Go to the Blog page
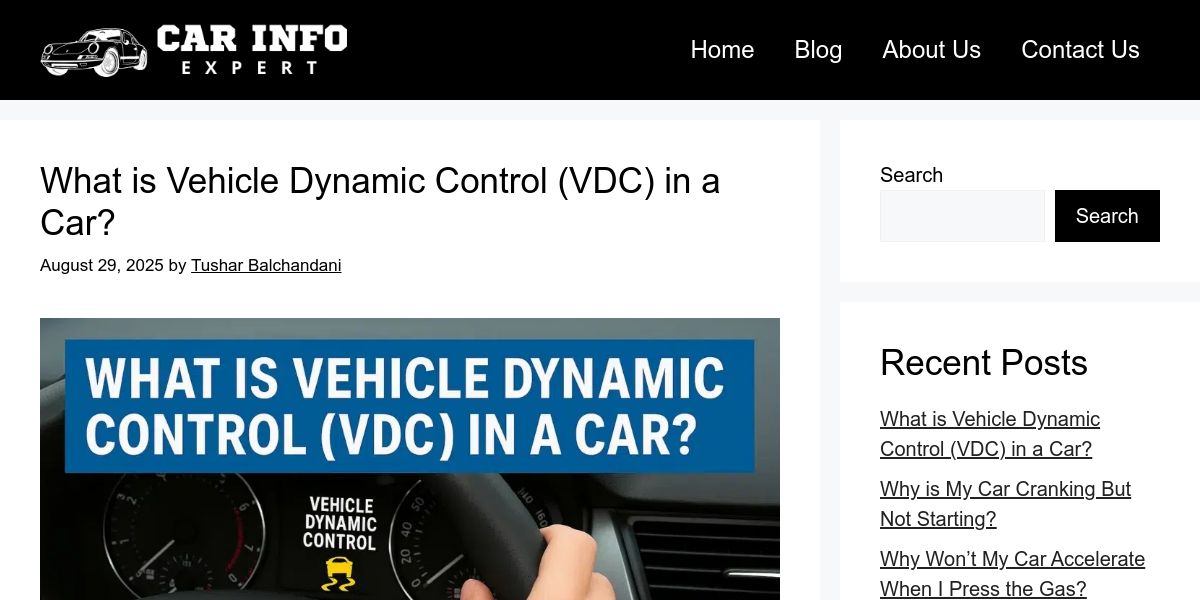The height and width of the screenshot is (600, 1200). click(x=818, y=50)
